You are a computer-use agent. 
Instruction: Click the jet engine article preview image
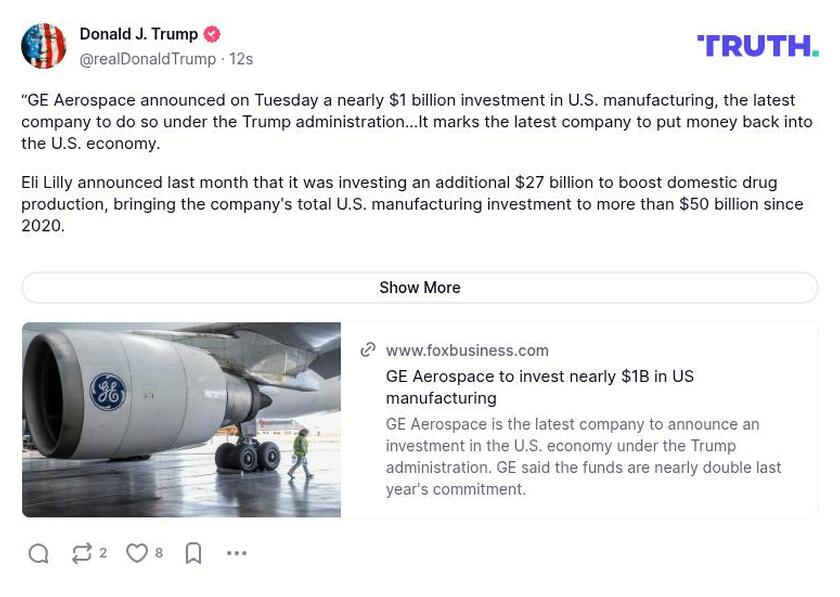(x=180, y=418)
